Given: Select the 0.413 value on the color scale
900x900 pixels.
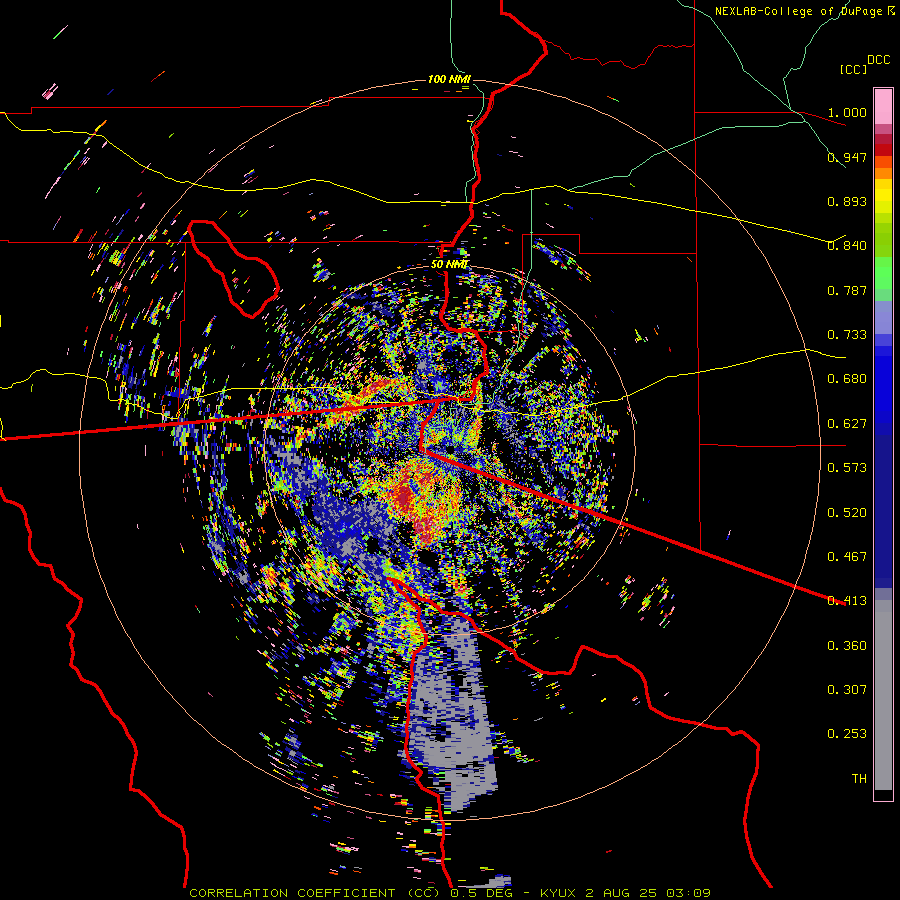Looking at the screenshot, I should (847, 601).
